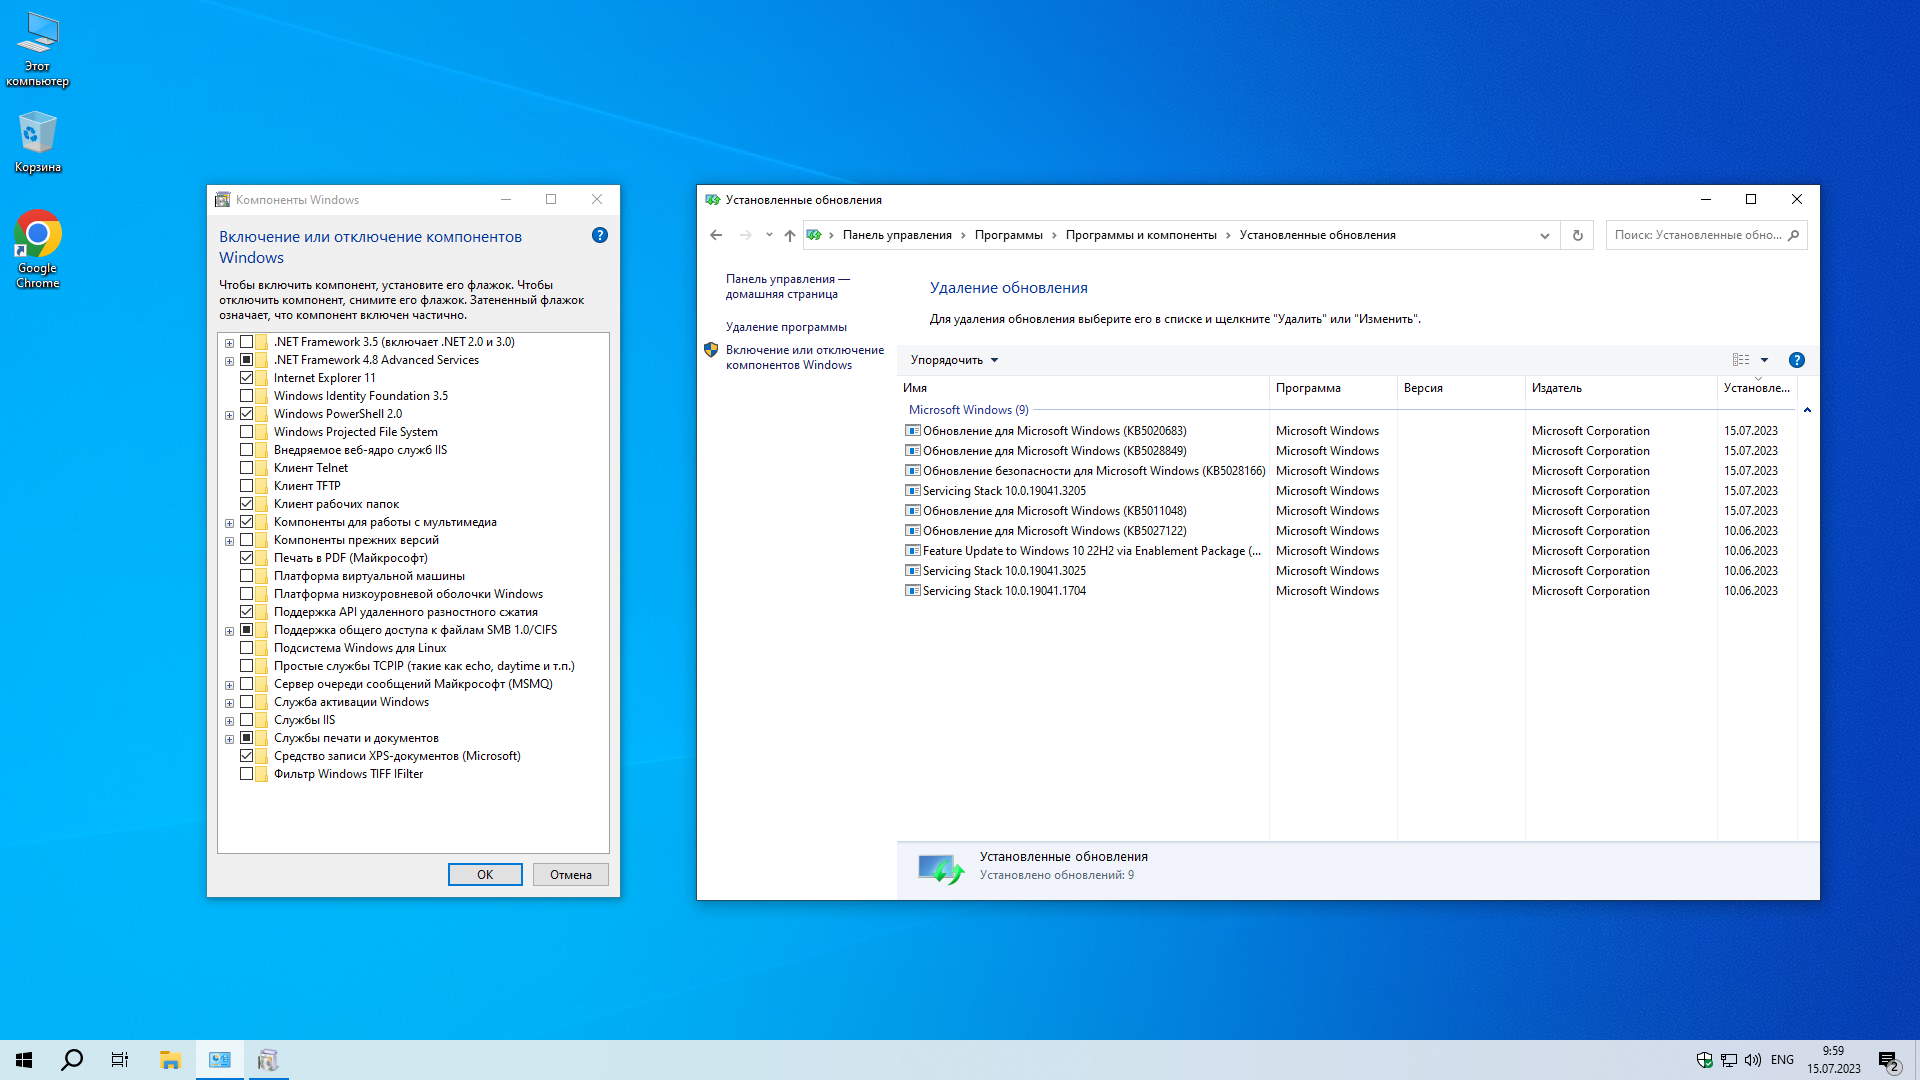Uncheck Internet Explorer 11 checkbox

pyautogui.click(x=247, y=378)
